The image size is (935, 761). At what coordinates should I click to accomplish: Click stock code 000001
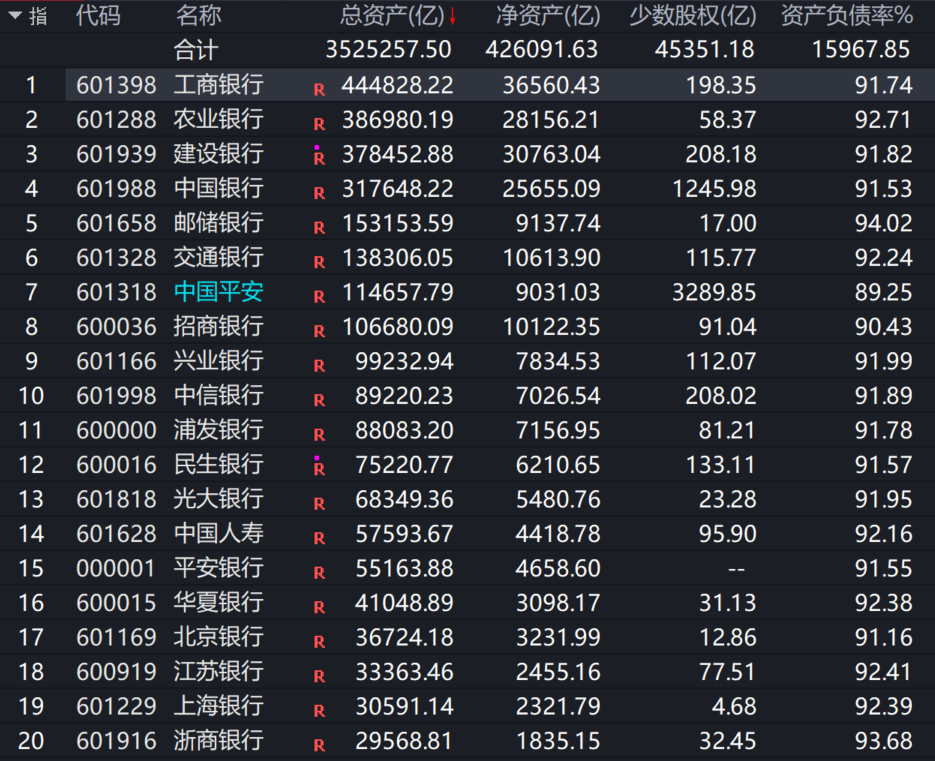point(116,569)
